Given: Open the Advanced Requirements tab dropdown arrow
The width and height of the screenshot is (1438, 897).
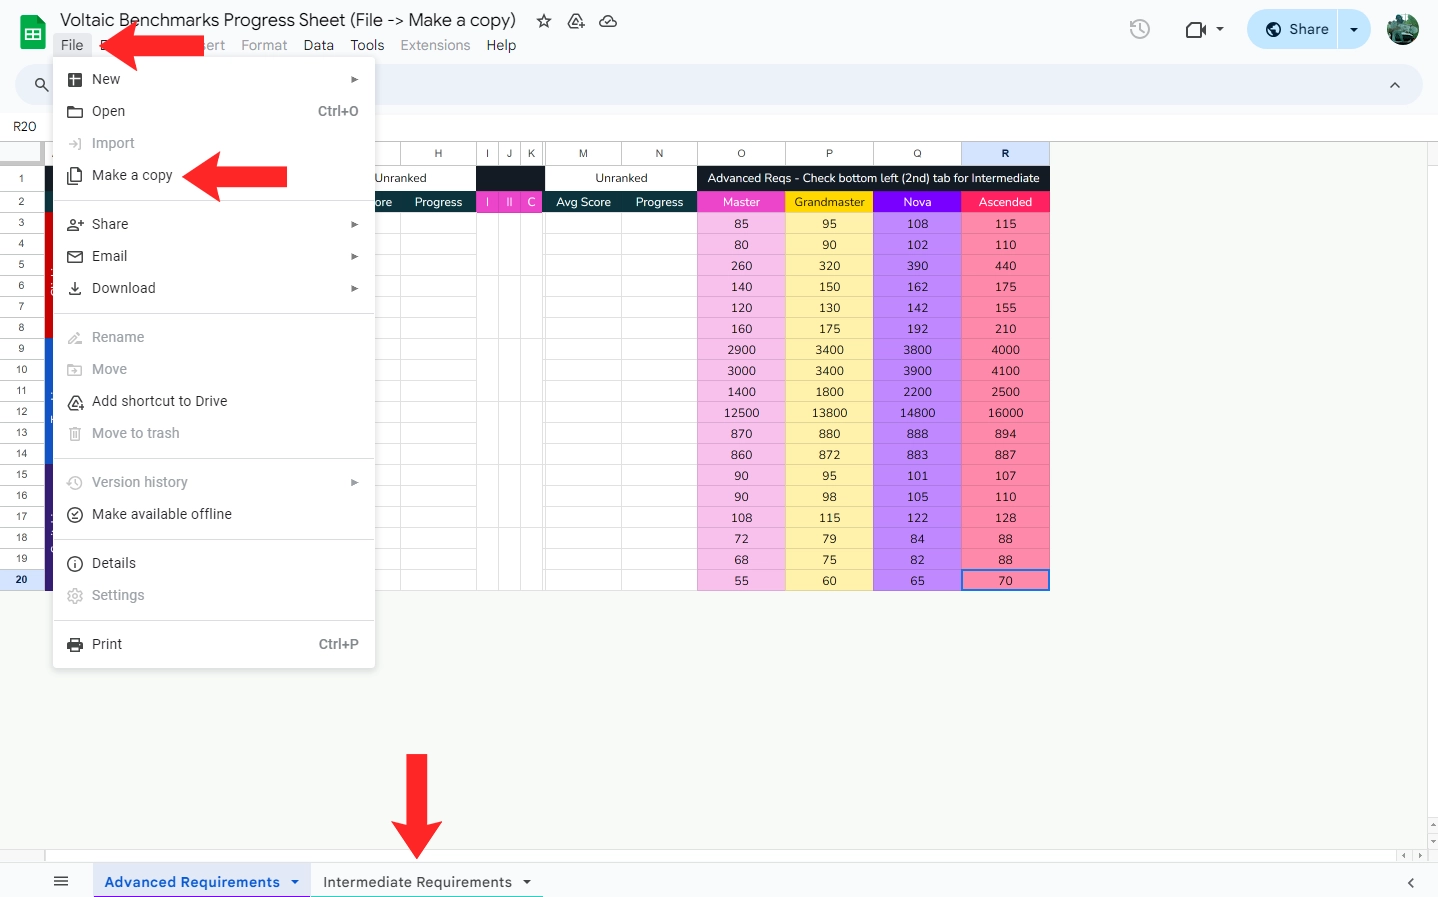Looking at the screenshot, I should 295,882.
